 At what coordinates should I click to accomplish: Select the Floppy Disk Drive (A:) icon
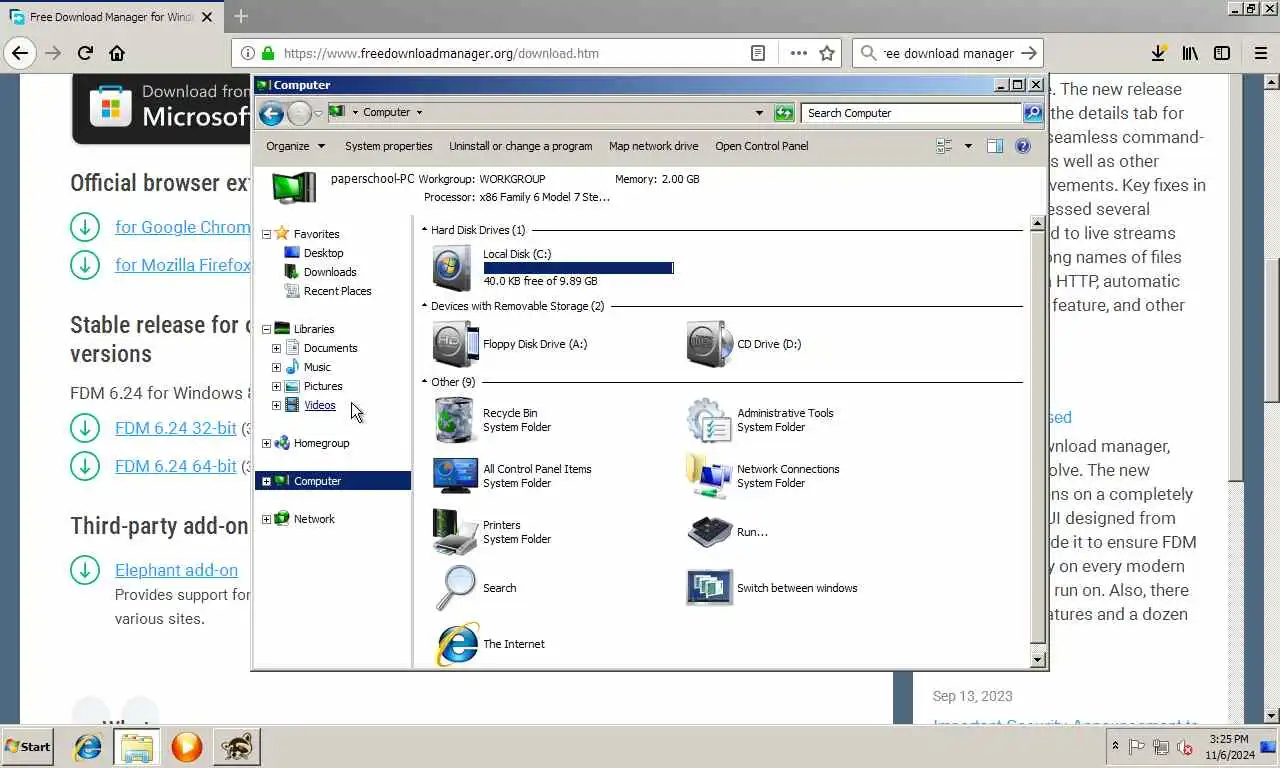tap(455, 344)
